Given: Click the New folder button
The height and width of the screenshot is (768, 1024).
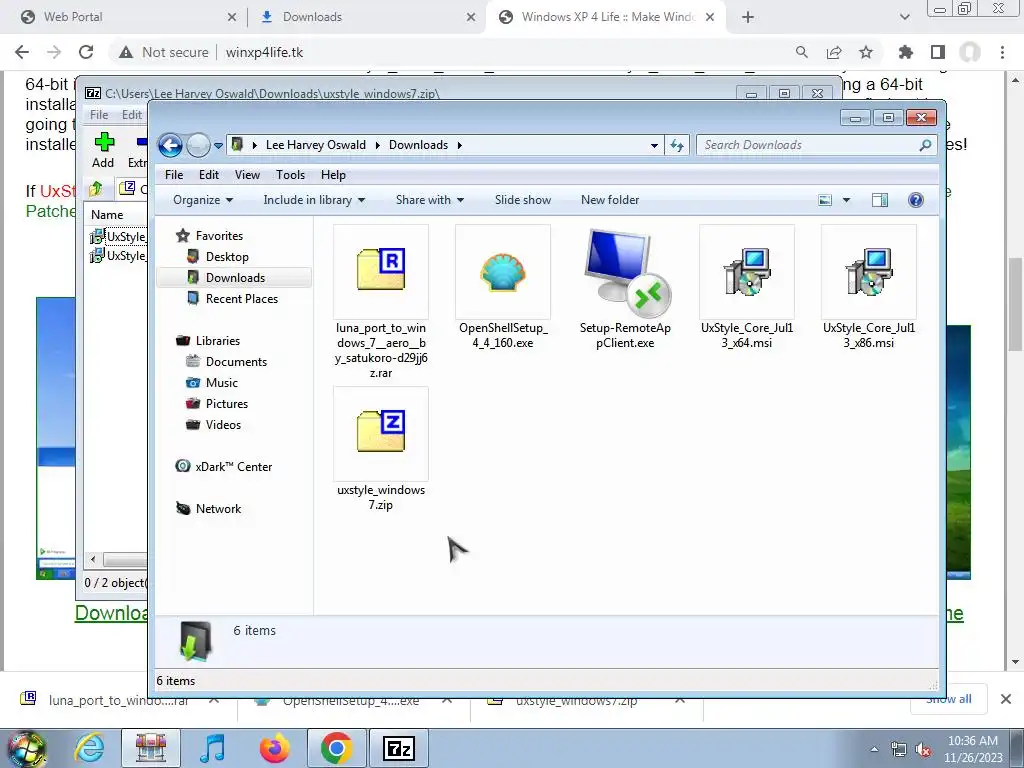Looking at the screenshot, I should [x=610, y=200].
